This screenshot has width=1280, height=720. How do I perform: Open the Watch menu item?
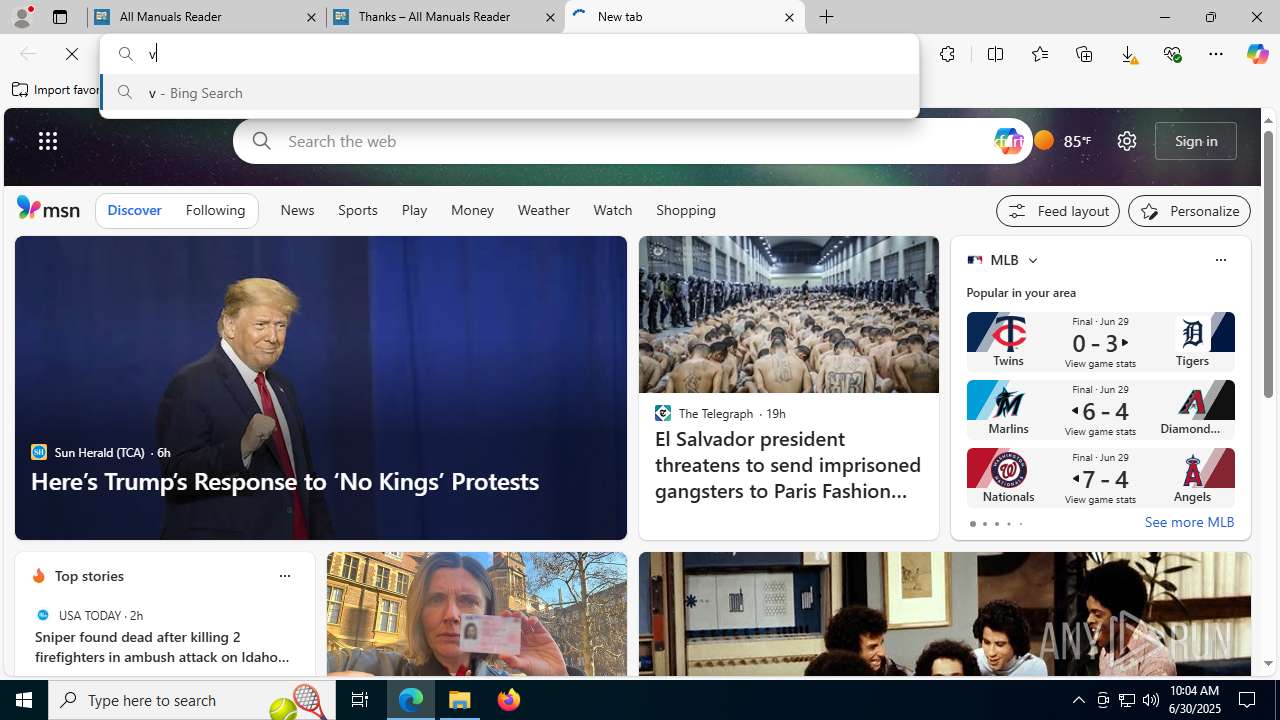pyautogui.click(x=612, y=210)
